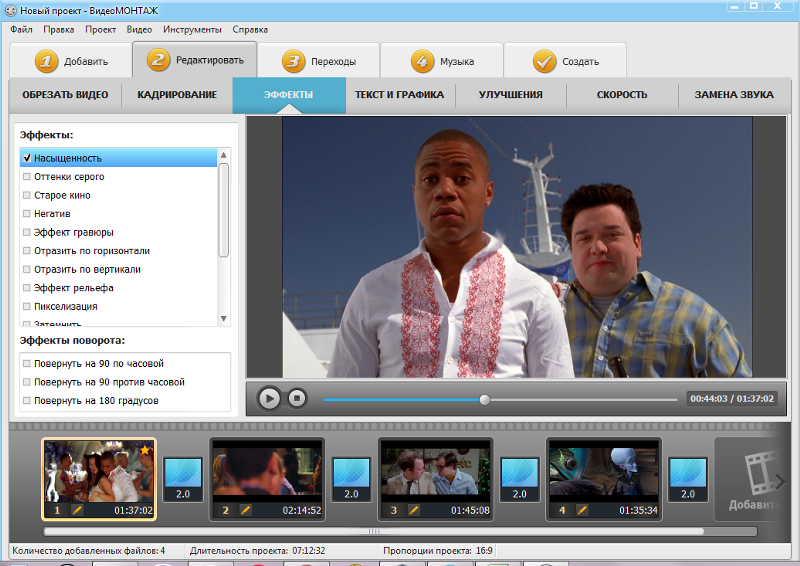The image size is (800, 566).
Task: Stop the video playback
Action: point(297,398)
